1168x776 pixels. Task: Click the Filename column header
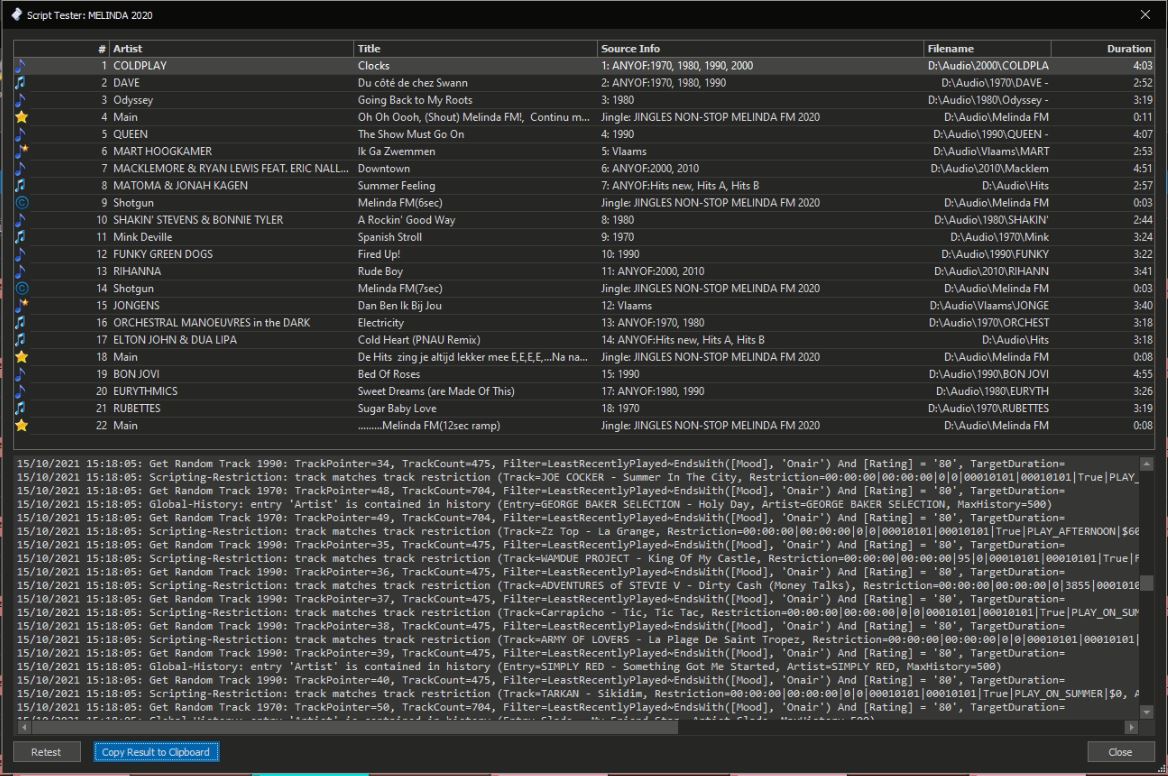[987, 48]
